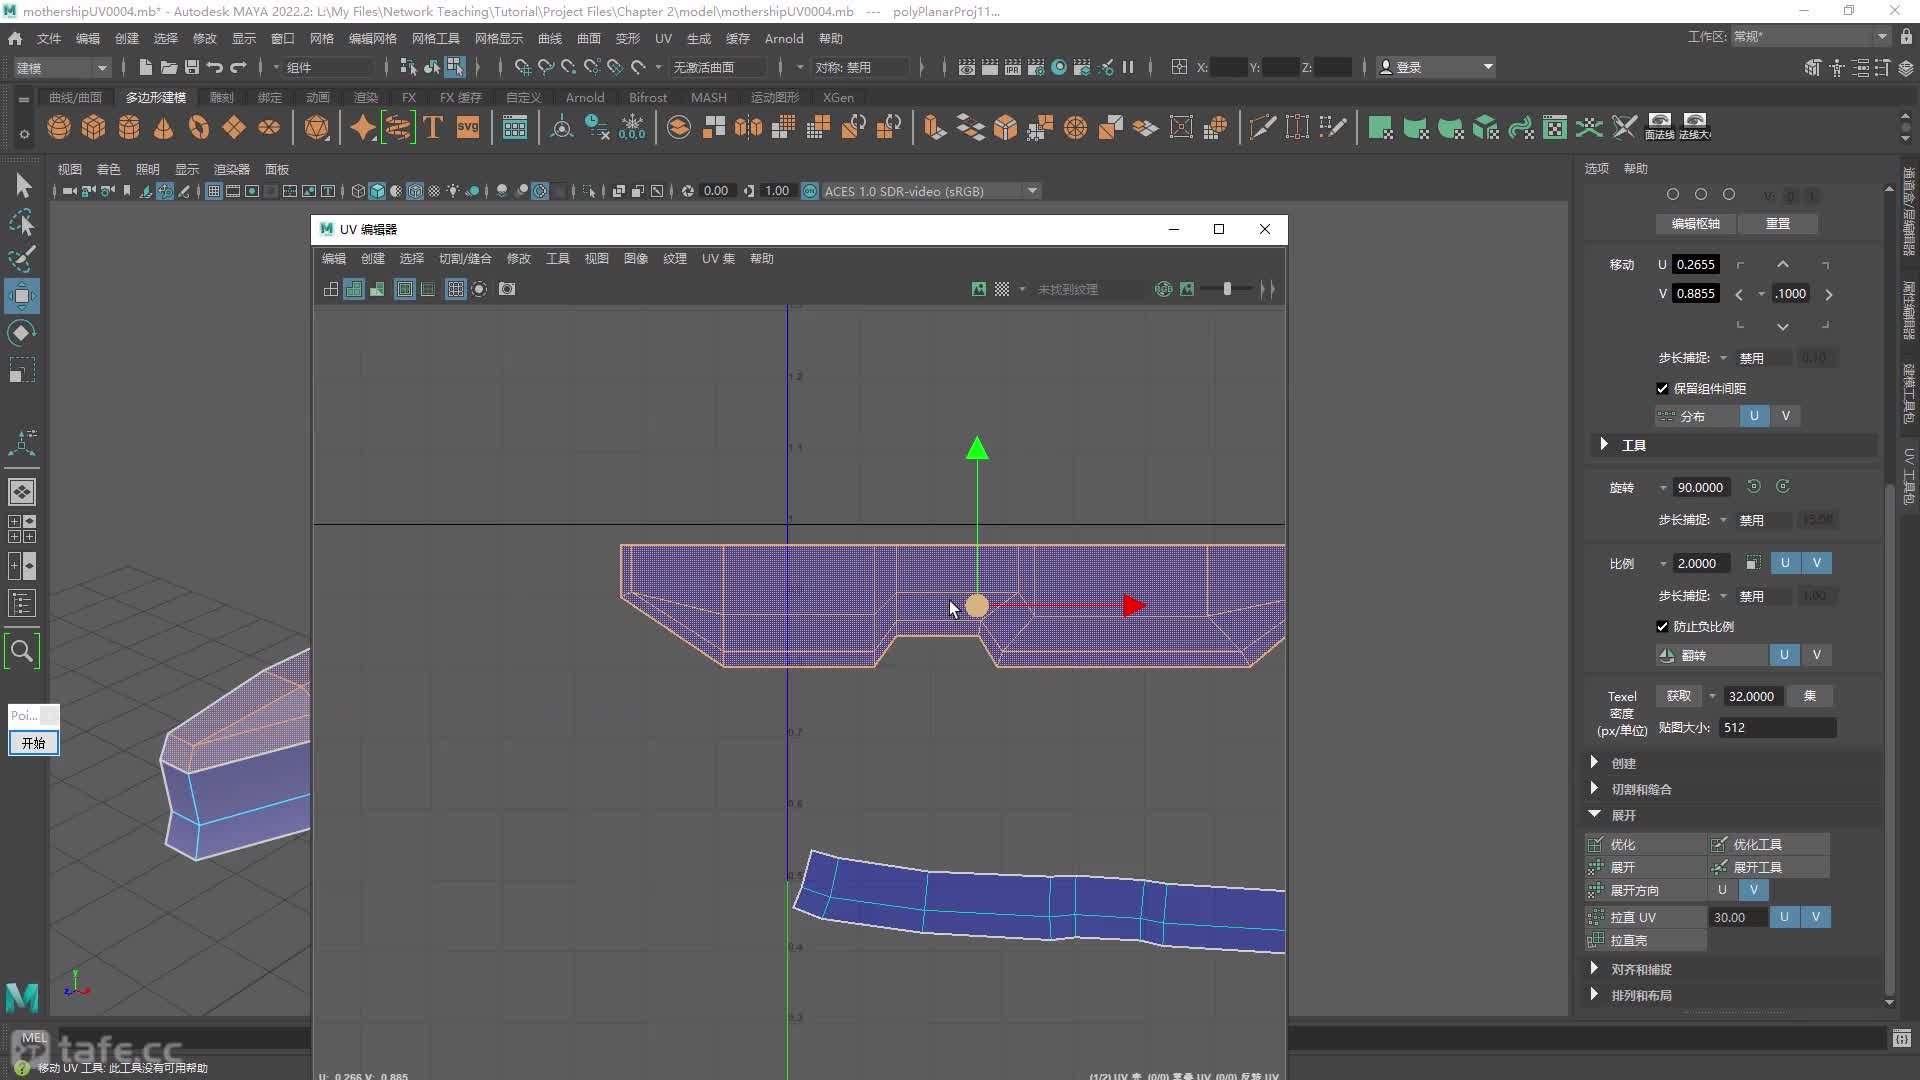Click the search magnifier icon in left panel
The width and height of the screenshot is (1920, 1080).
click(x=22, y=651)
